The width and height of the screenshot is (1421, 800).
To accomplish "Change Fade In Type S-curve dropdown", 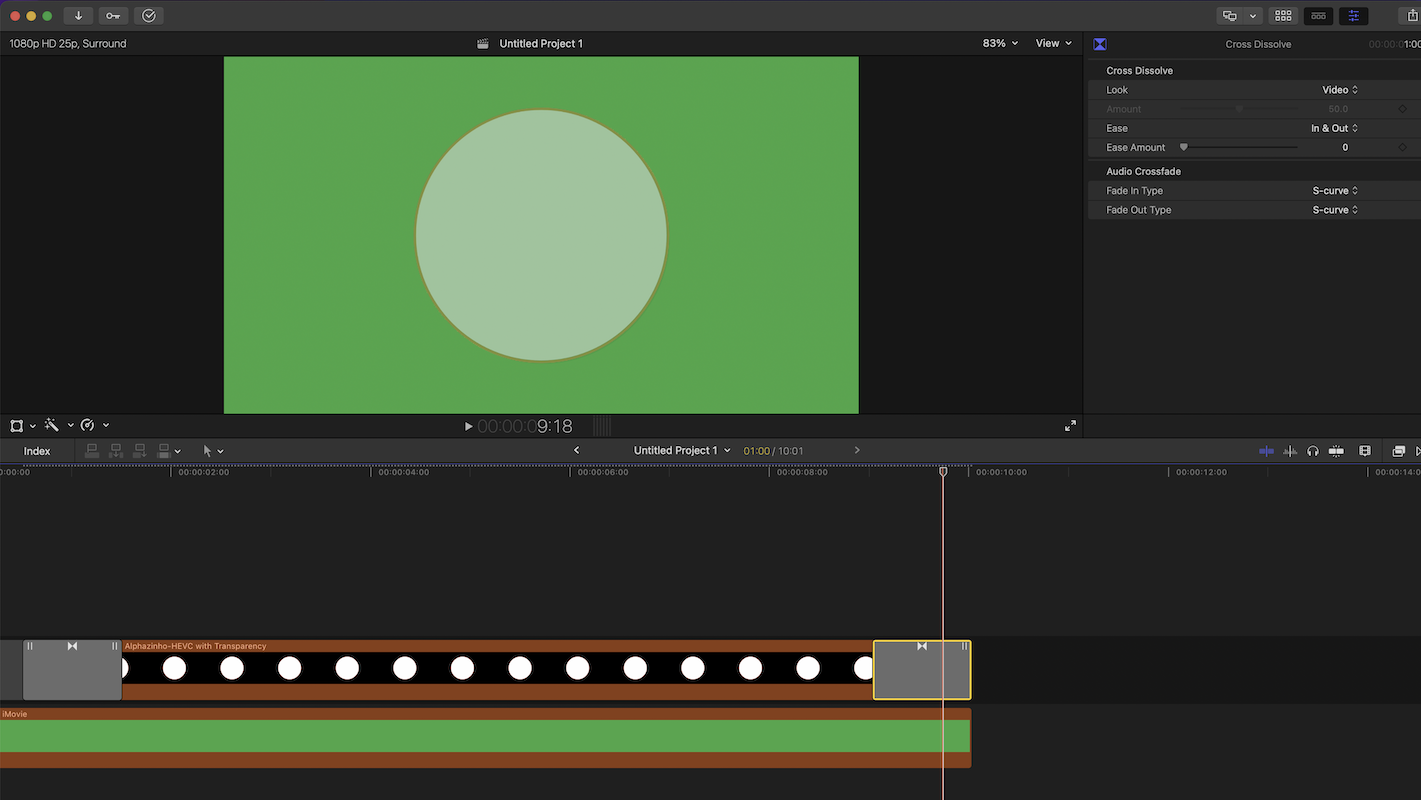I will click(x=1335, y=191).
